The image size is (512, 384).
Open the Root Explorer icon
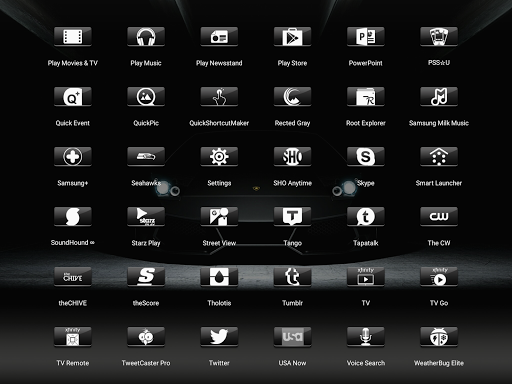pos(366,96)
